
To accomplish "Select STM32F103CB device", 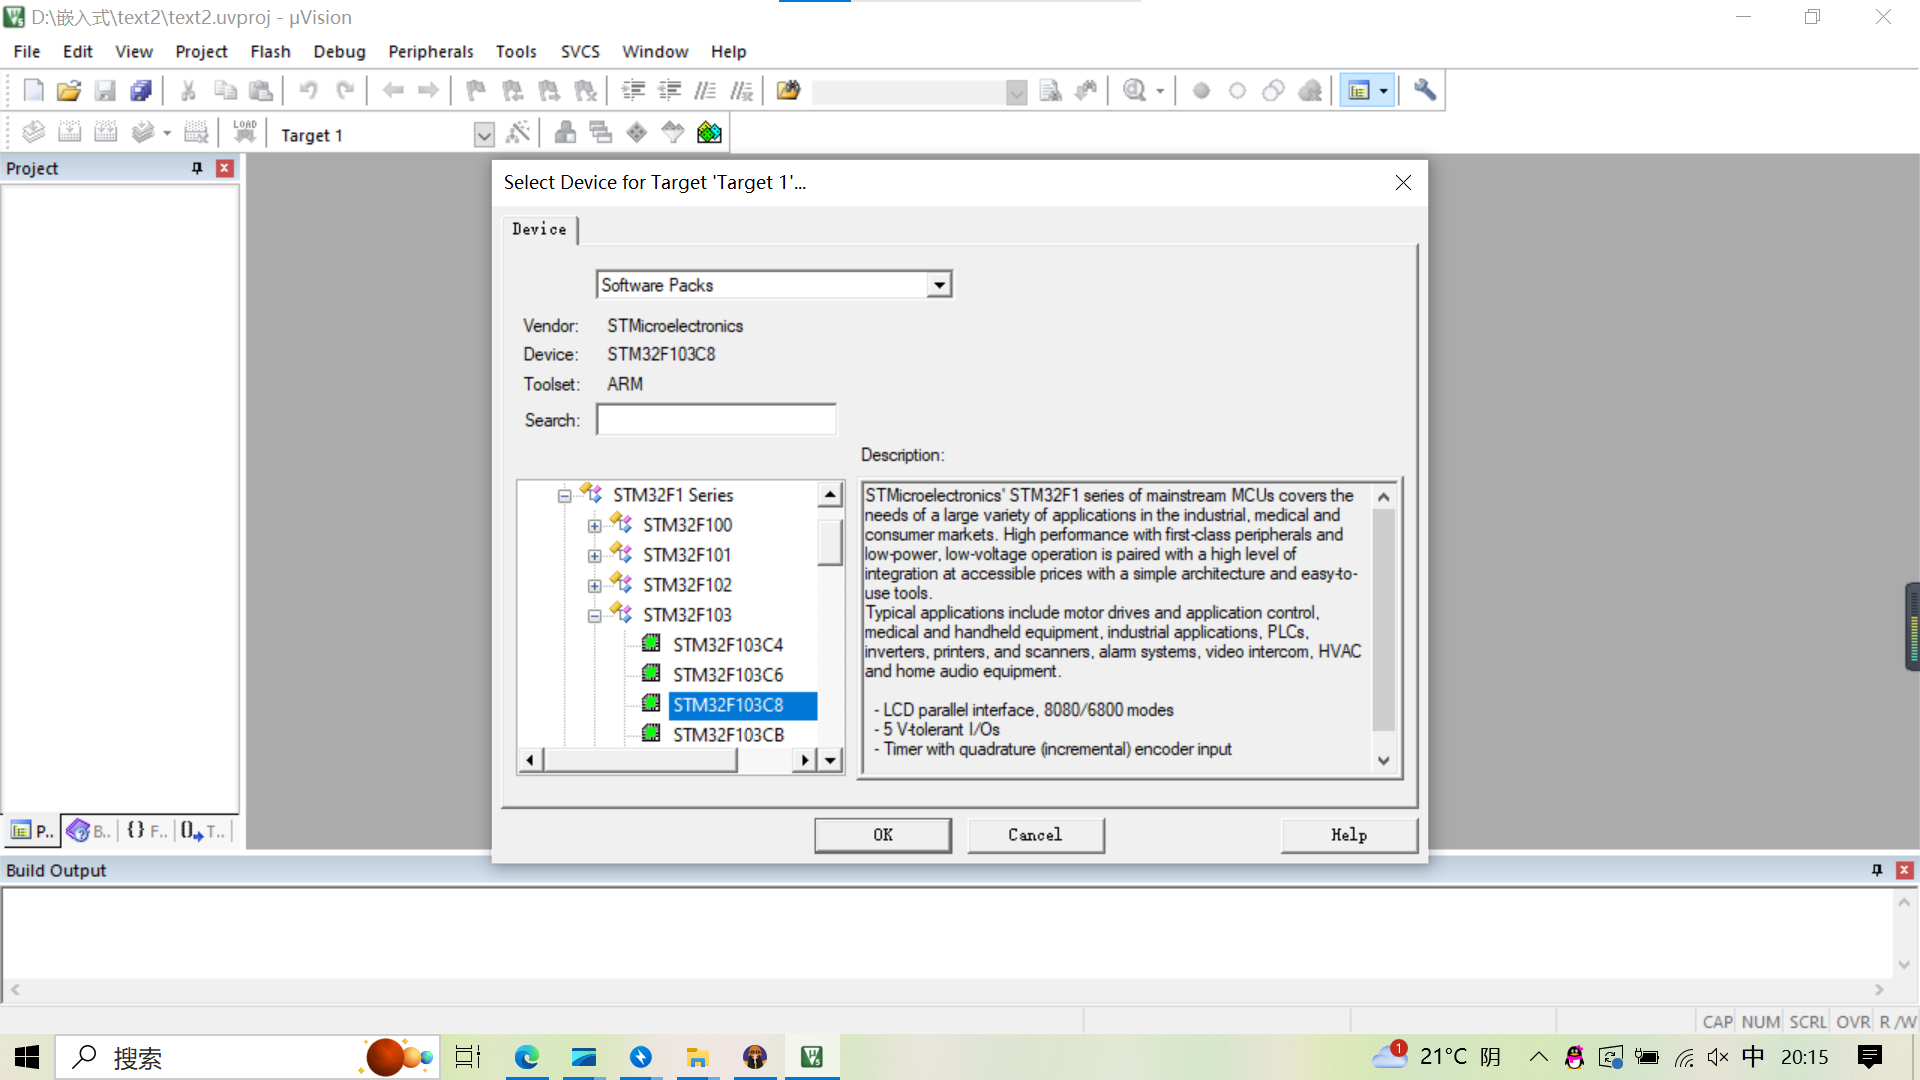I will coord(728,735).
